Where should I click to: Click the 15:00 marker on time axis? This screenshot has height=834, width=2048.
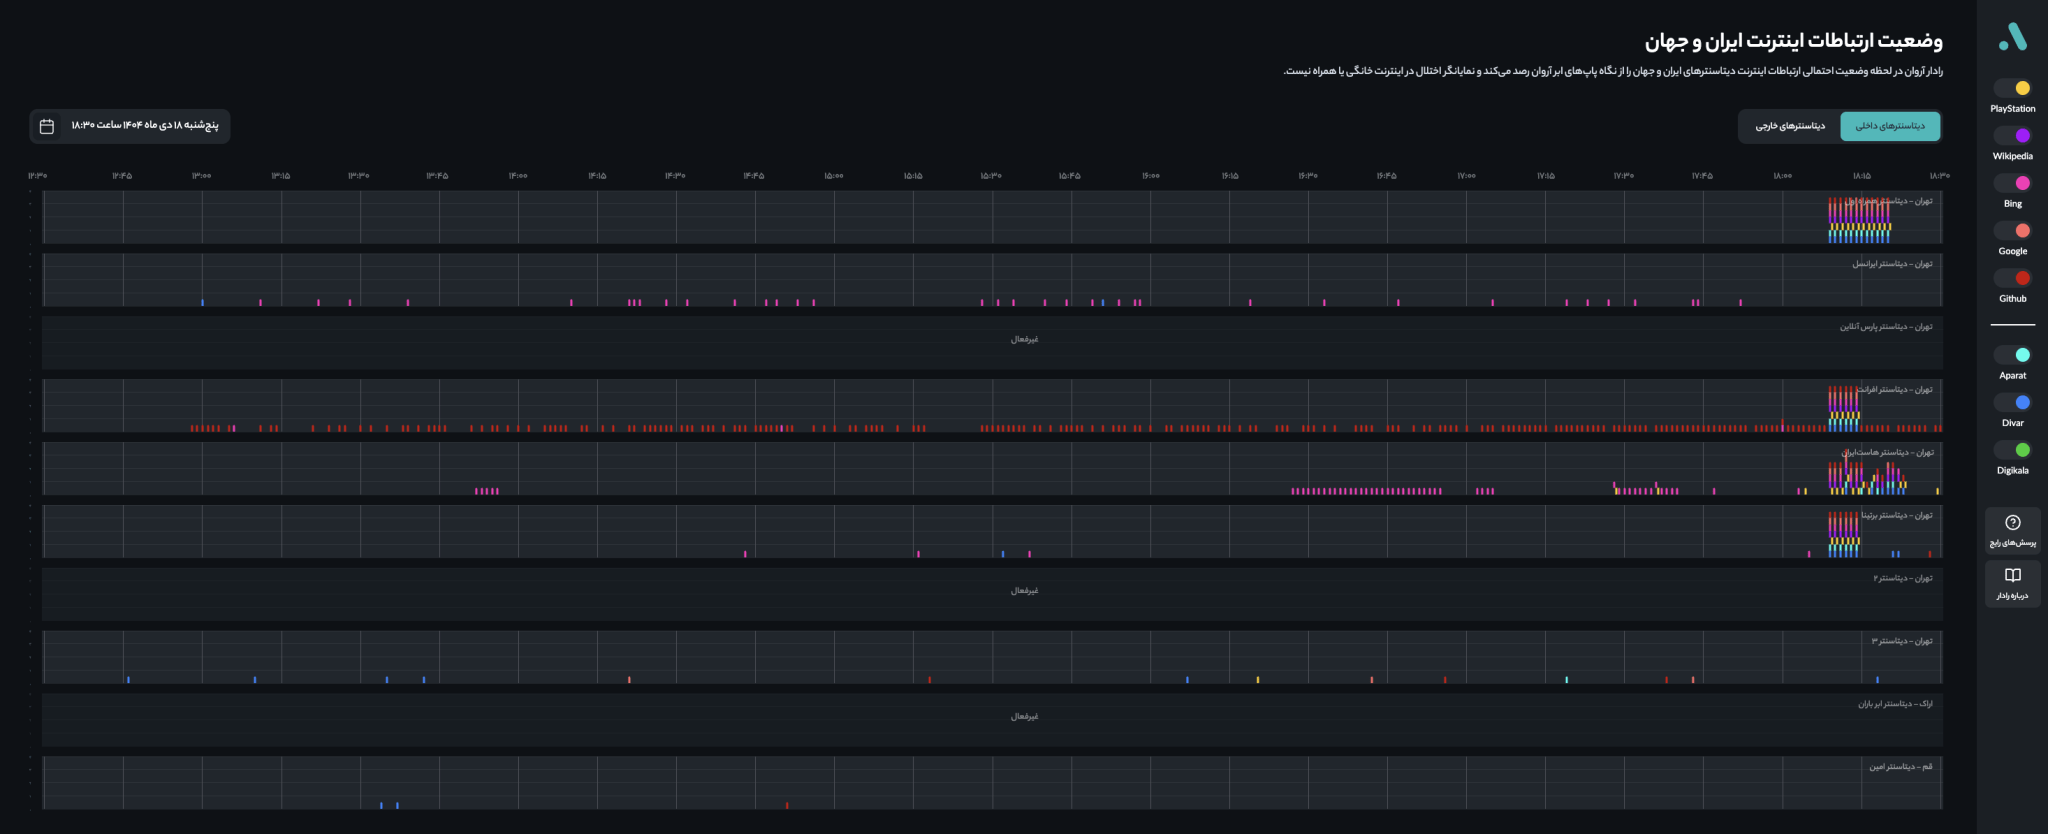(x=833, y=176)
